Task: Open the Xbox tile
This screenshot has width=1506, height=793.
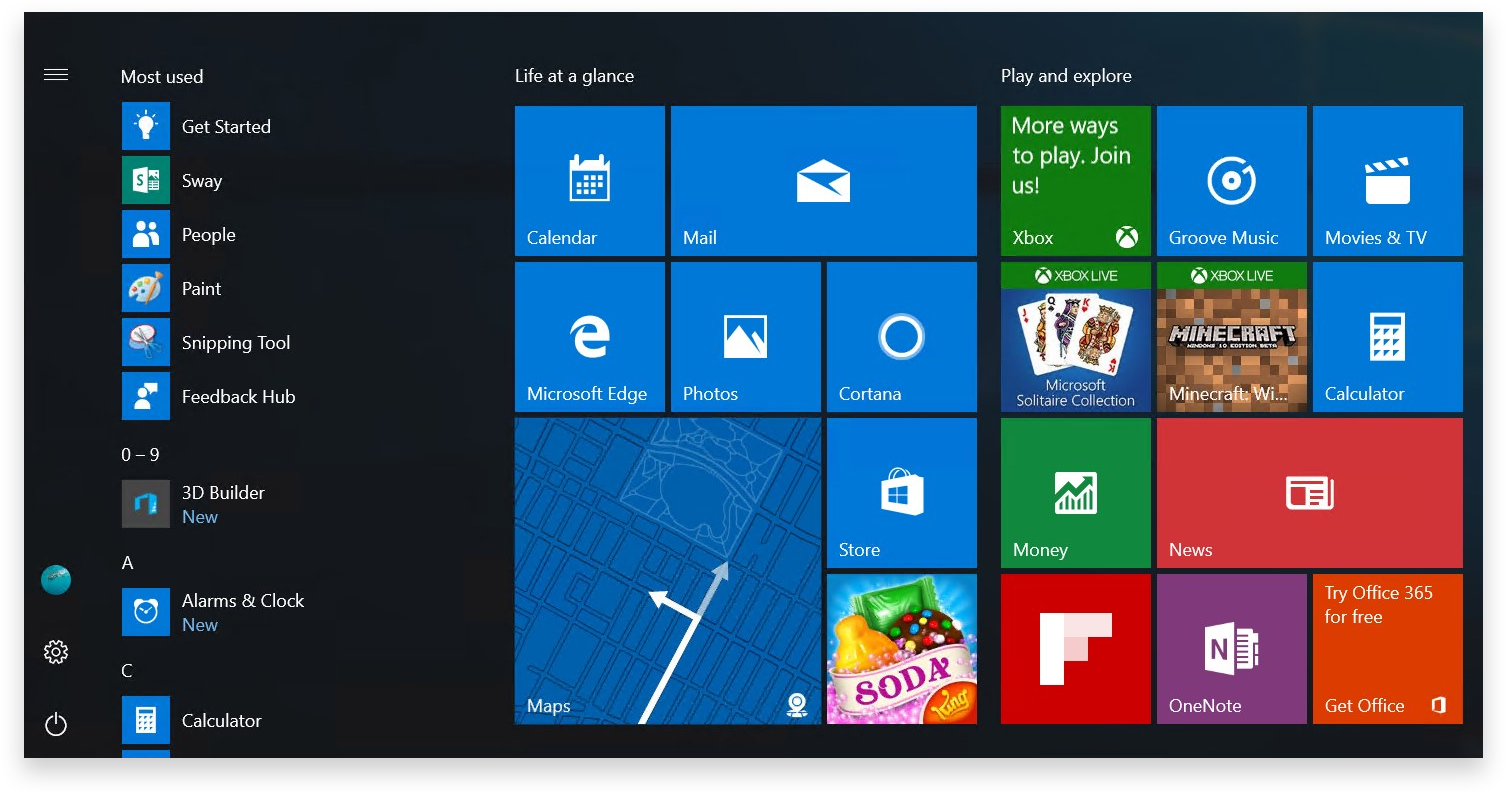Action: [x=1076, y=181]
